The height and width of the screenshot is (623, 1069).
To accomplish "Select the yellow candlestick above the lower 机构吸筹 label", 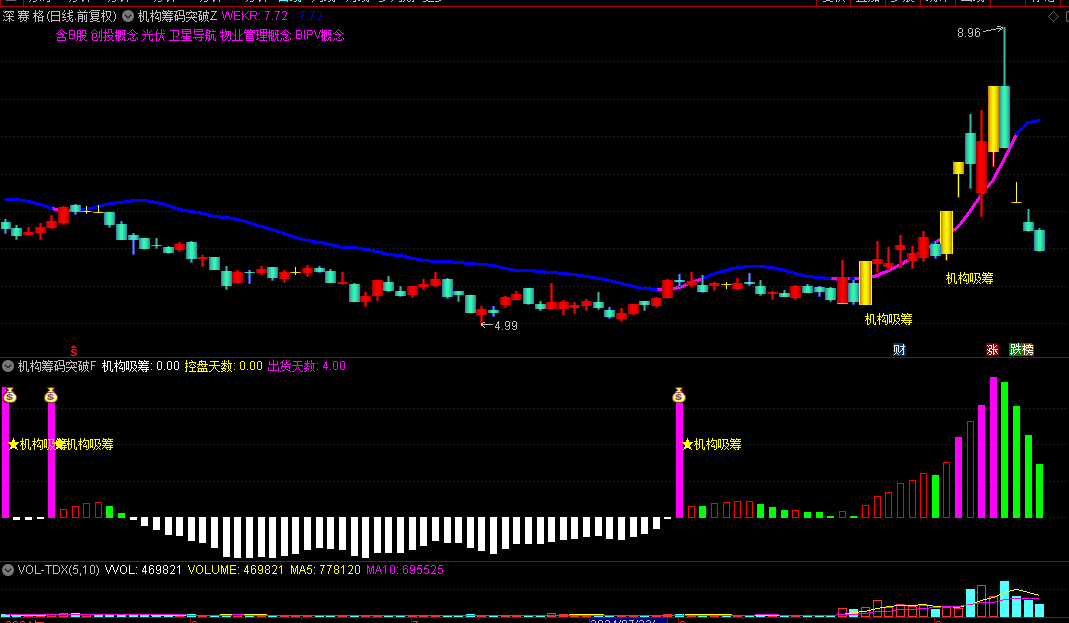I will click(865, 283).
